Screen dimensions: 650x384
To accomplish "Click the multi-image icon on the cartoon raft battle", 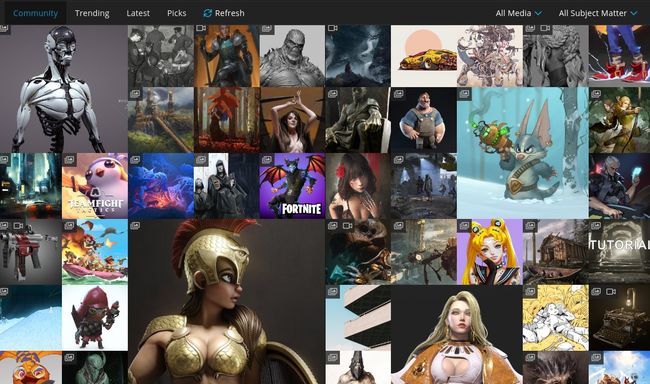I will pyautogui.click(x=69, y=226).
